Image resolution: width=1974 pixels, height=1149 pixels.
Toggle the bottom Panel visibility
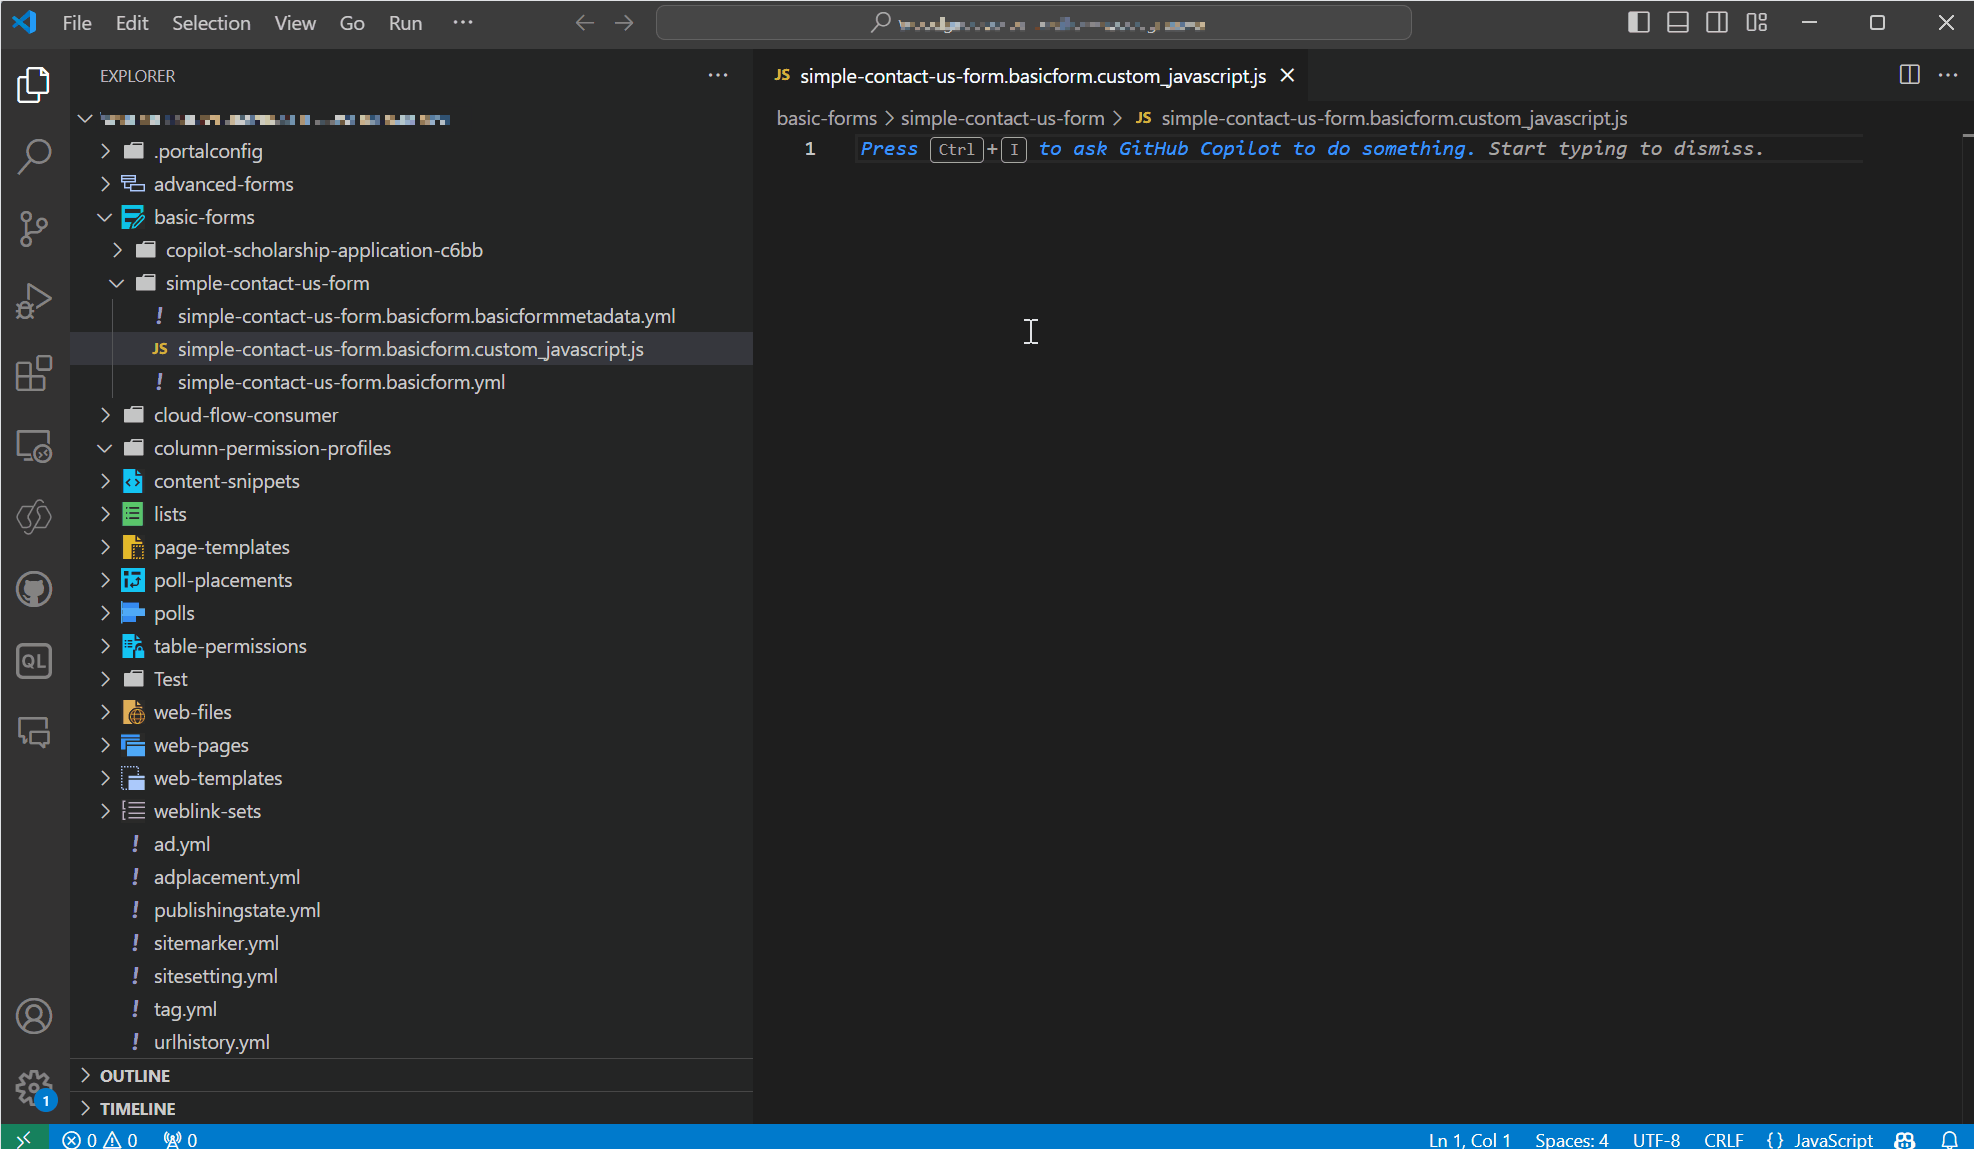click(x=1678, y=22)
